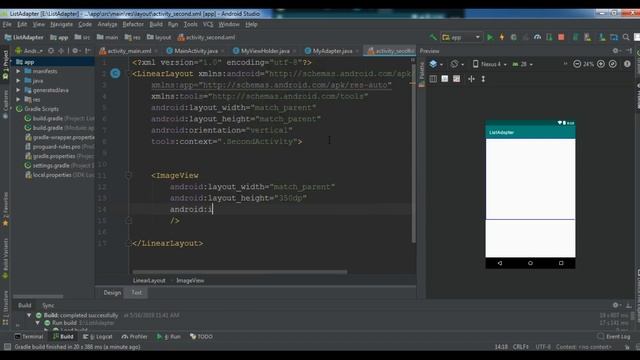Screen dimensions: 640x360
Task: Expand the manifests folder
Action: [x=18, y=71]
